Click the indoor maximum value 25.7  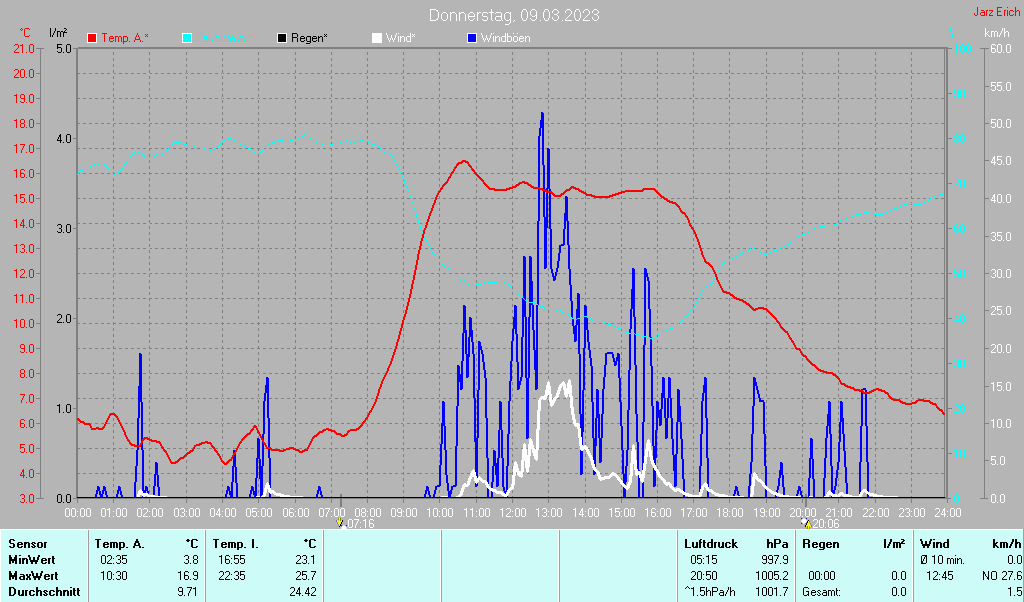[x=306, y=577]
